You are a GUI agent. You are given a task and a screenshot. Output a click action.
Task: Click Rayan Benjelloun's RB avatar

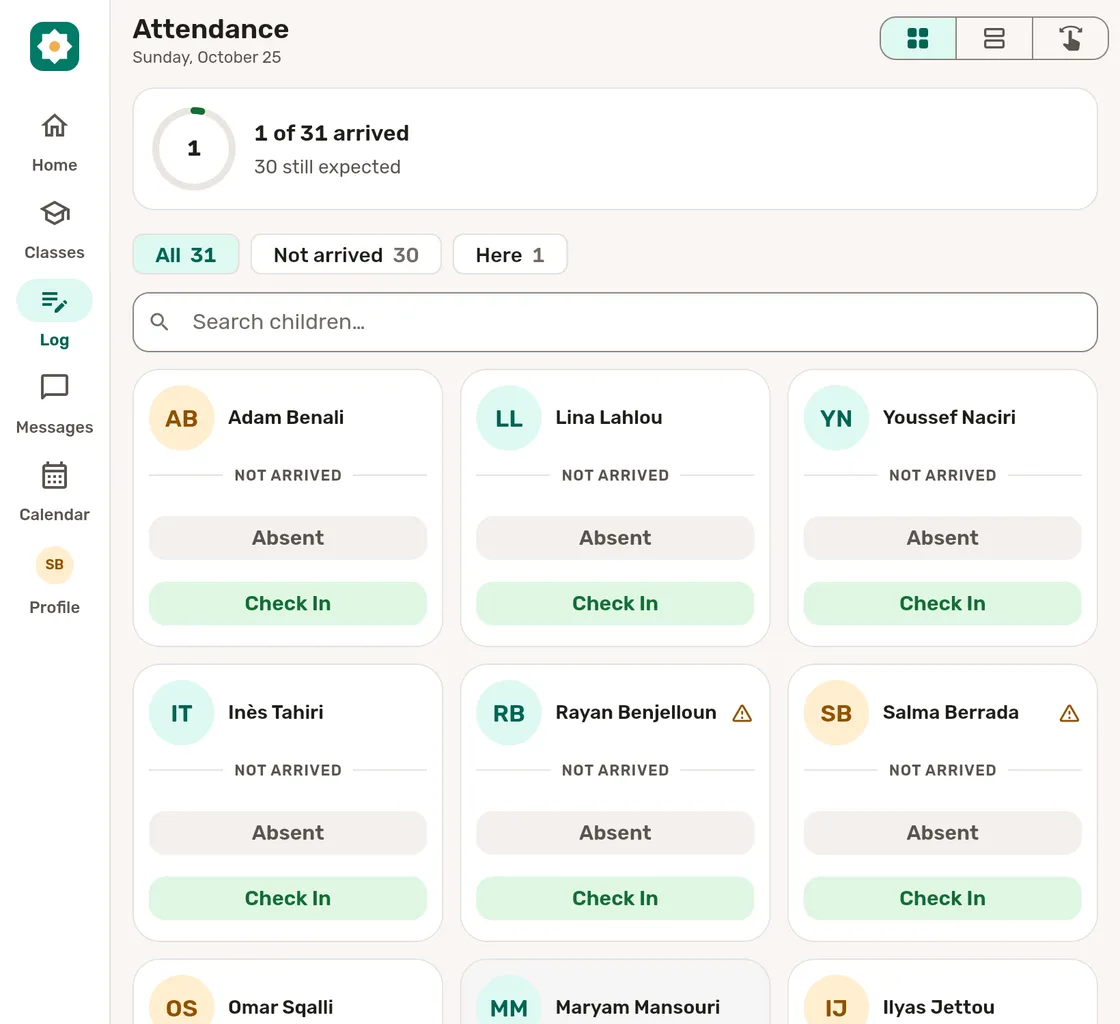509,713
